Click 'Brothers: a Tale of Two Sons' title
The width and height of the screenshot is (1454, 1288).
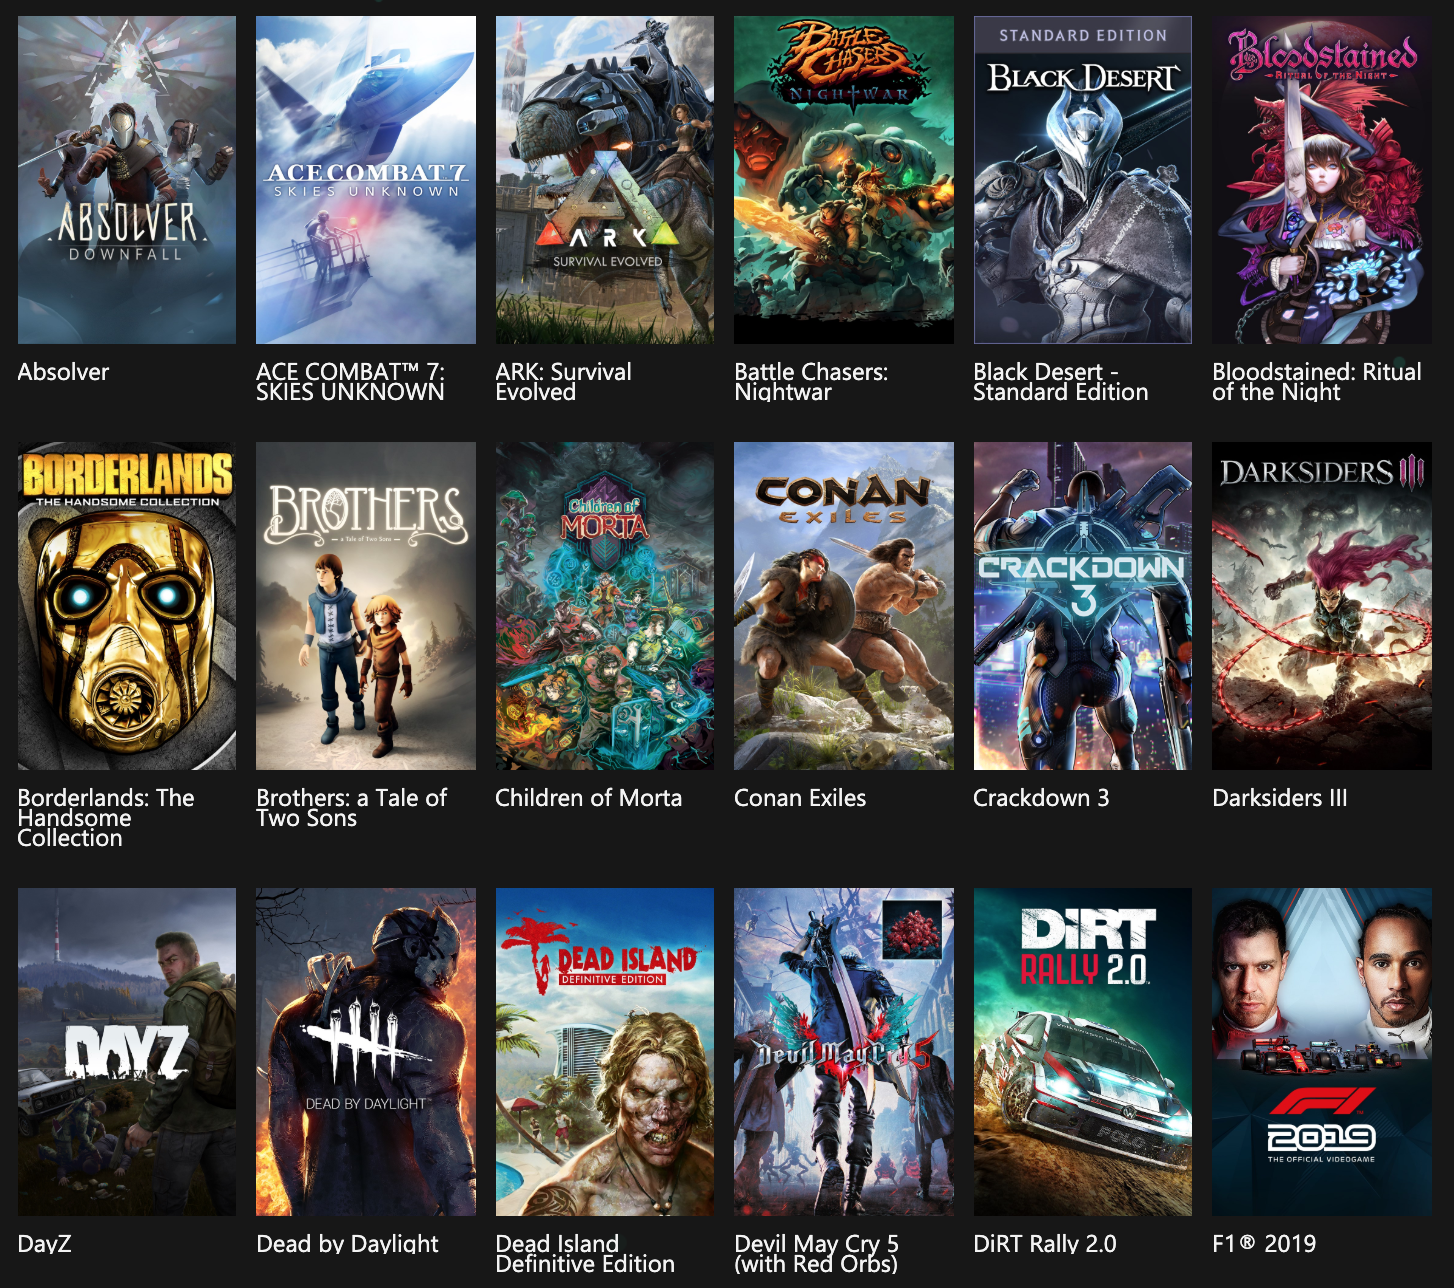click(351, 808)
